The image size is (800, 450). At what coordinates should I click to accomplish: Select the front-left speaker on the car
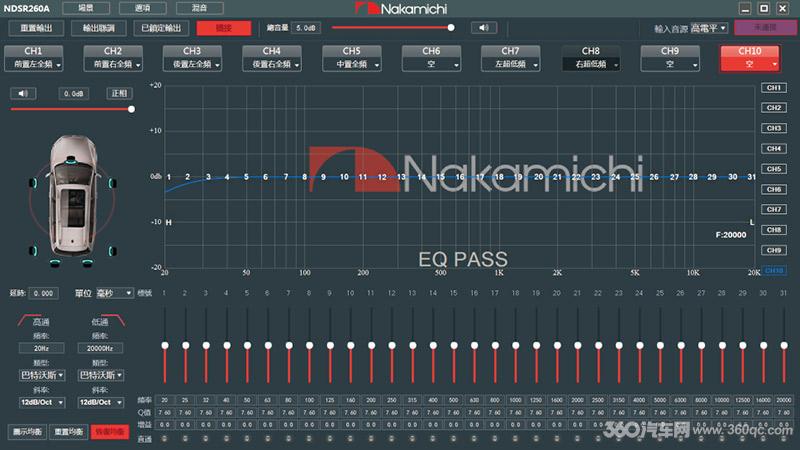click(33, 183)
